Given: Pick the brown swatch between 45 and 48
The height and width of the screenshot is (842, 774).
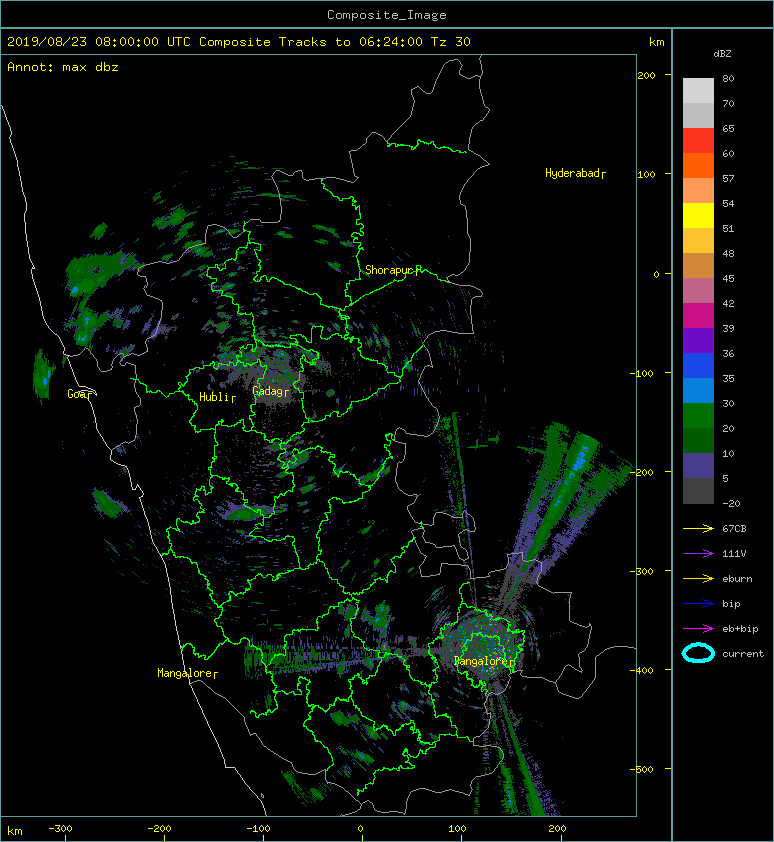Looking at the screenshot, I should (698, 265).
